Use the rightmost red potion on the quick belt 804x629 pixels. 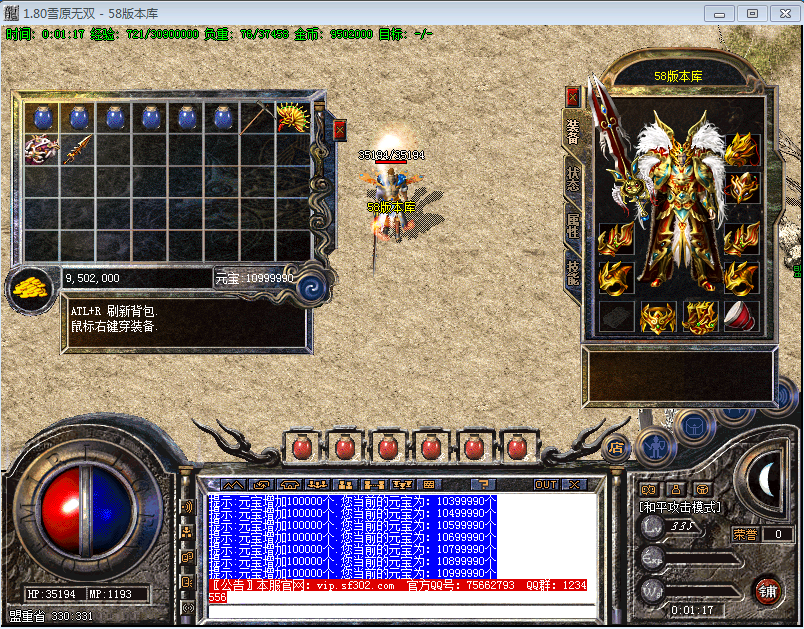pos(517,449)
